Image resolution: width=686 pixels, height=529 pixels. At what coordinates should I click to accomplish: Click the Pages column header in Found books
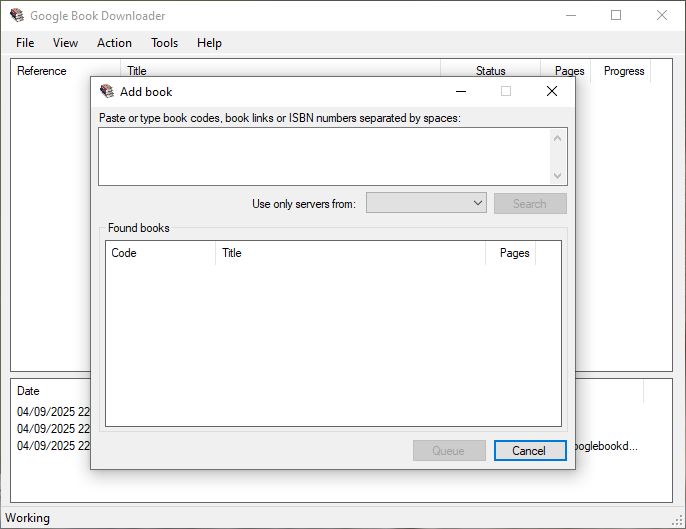coord(511,253)
